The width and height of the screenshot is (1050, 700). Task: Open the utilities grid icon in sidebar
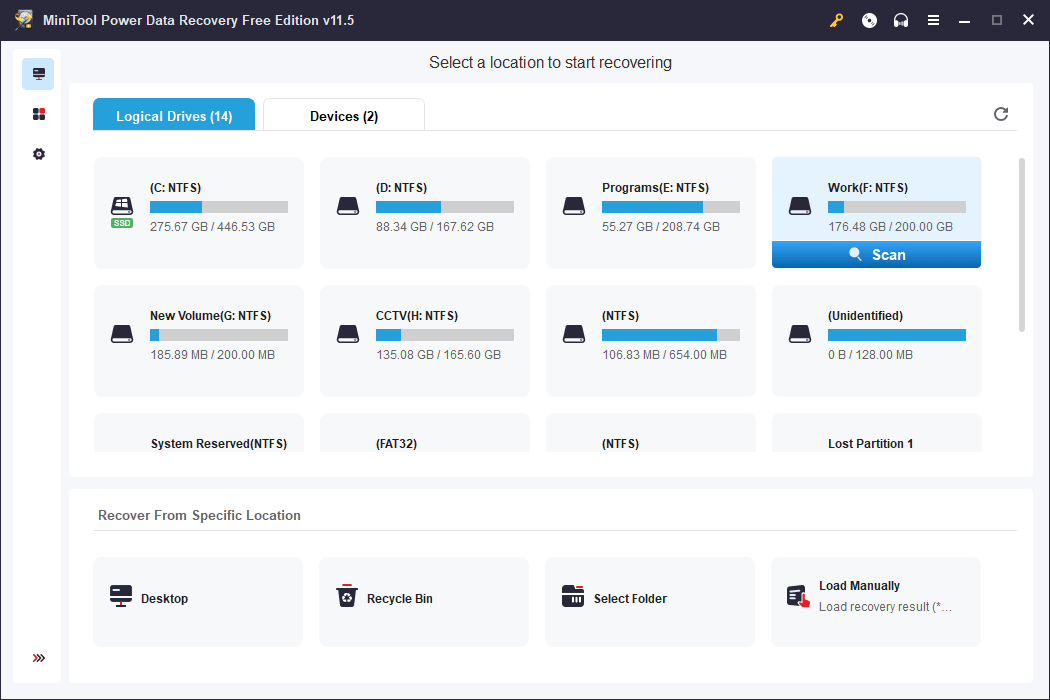(39, 114)
